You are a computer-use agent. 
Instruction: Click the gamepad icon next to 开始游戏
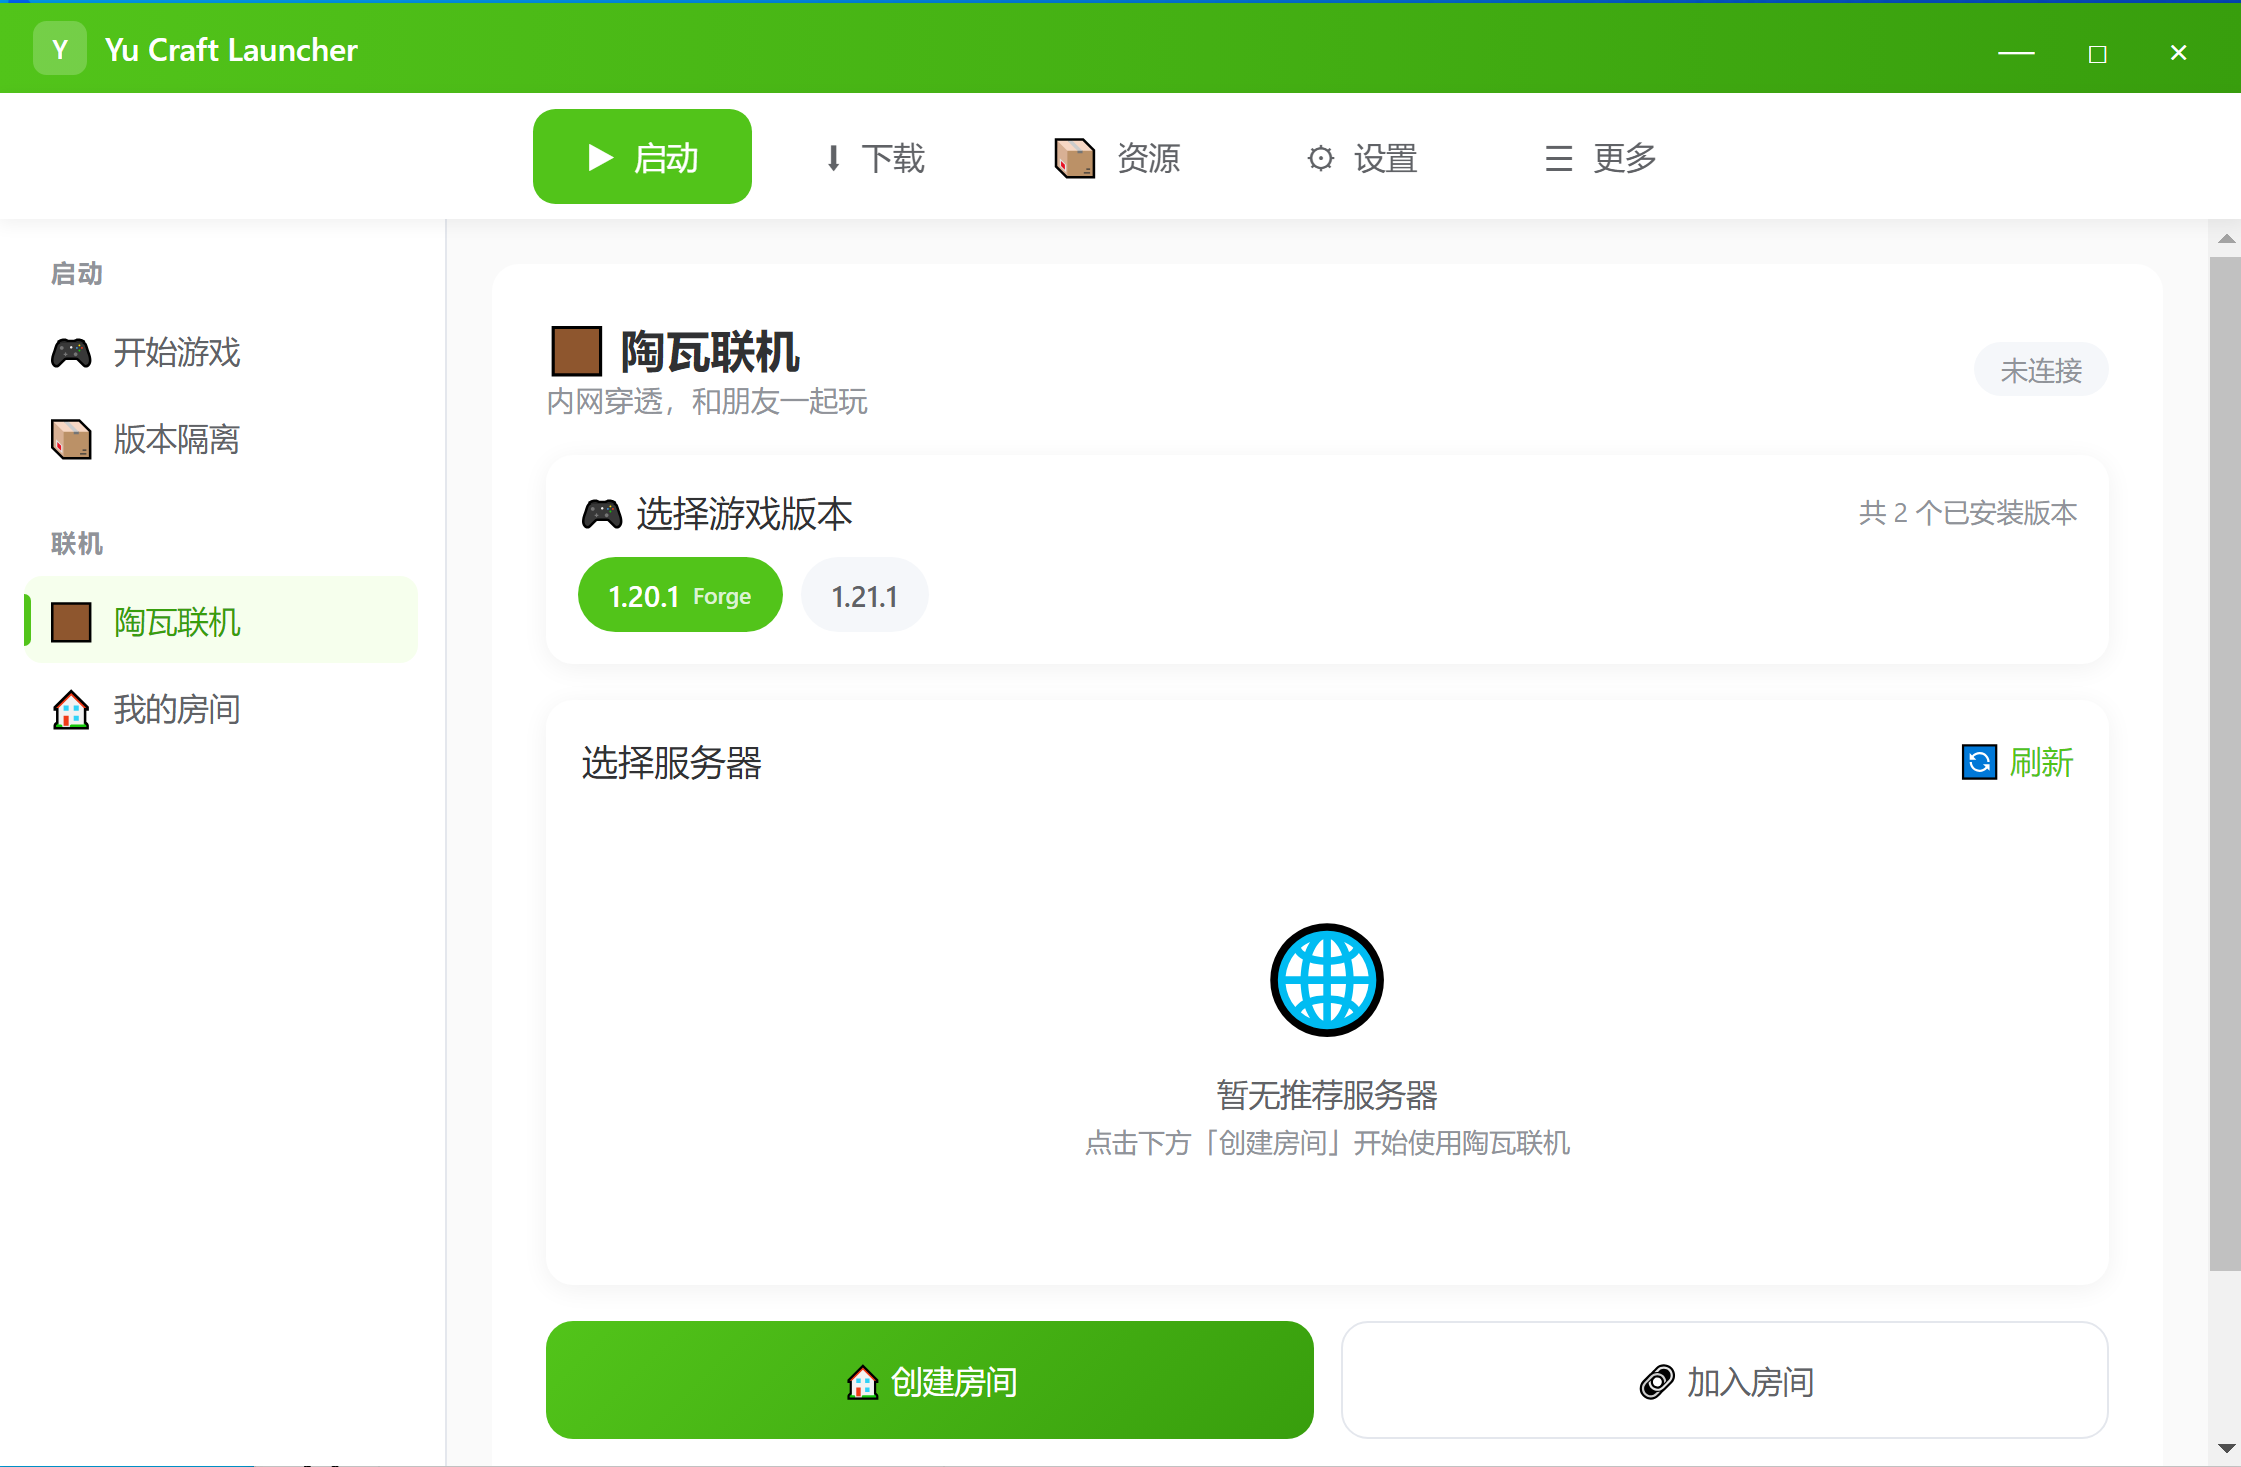pyautogui.click(x=71, y=352)
